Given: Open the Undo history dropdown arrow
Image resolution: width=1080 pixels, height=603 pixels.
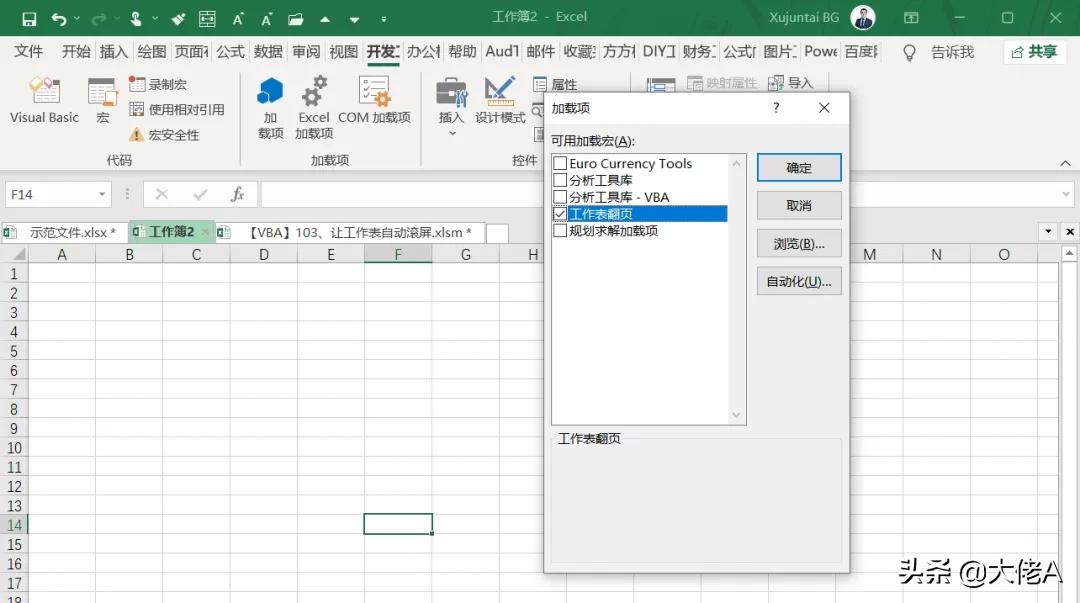Looking at the screenshot, I should (76, 19).
